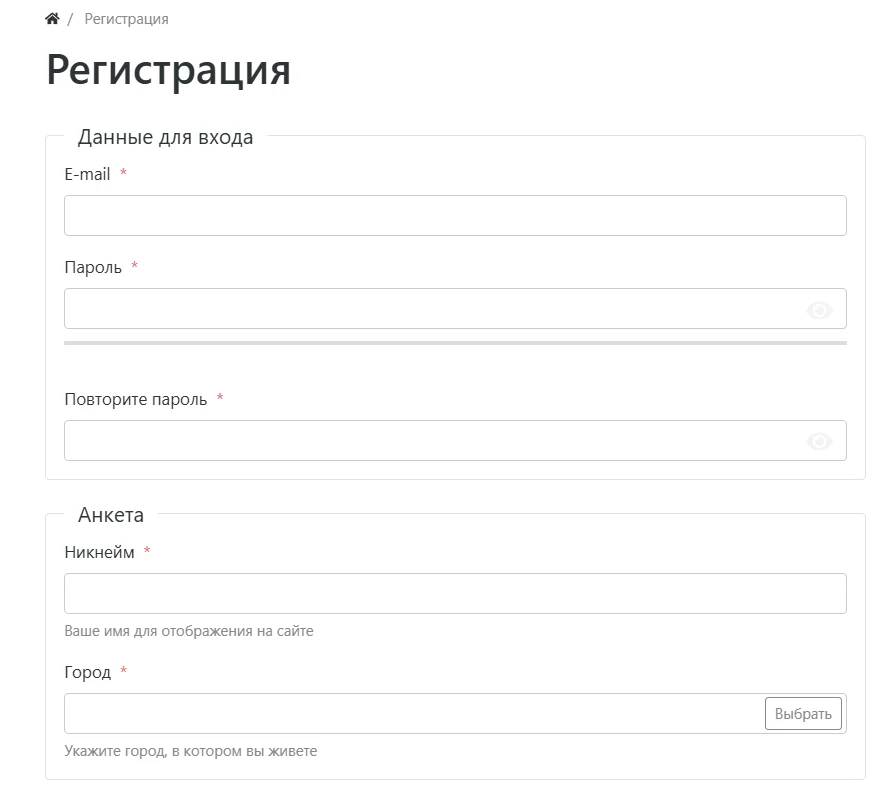
Task: Click the 'Анкета' section legend
Action: [x=111, y=515]
